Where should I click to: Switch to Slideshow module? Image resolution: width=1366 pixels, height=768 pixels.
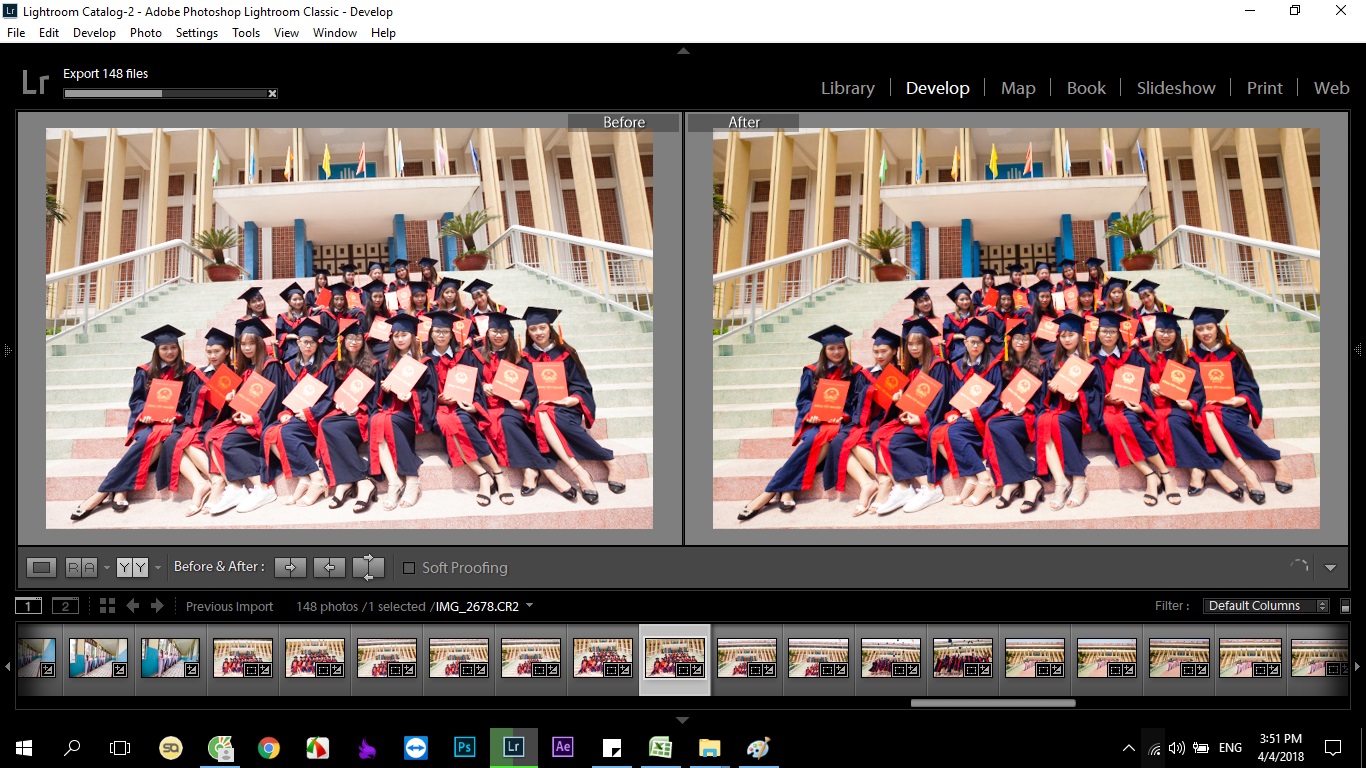point(1176,88)
